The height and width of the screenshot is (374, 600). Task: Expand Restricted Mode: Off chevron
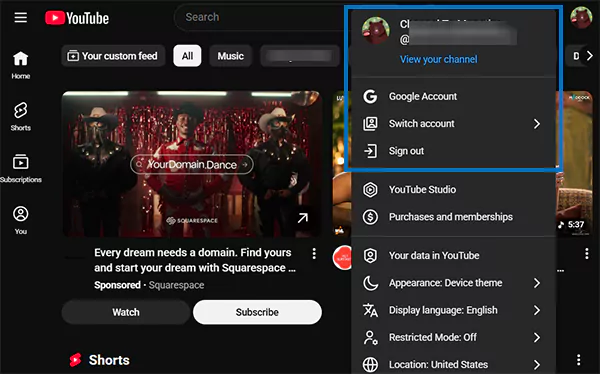537,338
